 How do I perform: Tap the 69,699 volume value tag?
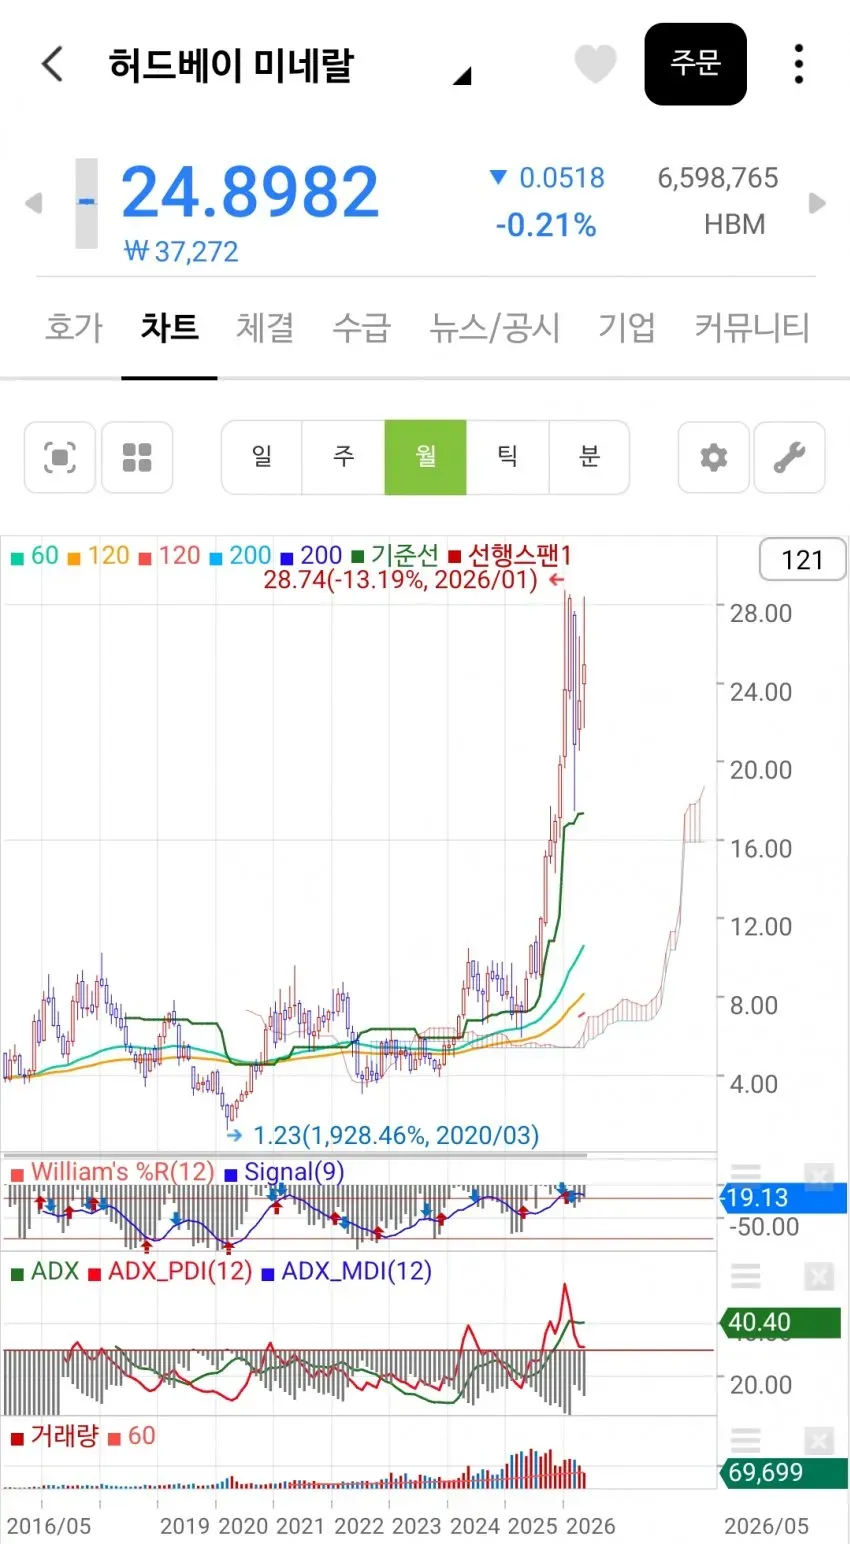(x=783, y=1473)
